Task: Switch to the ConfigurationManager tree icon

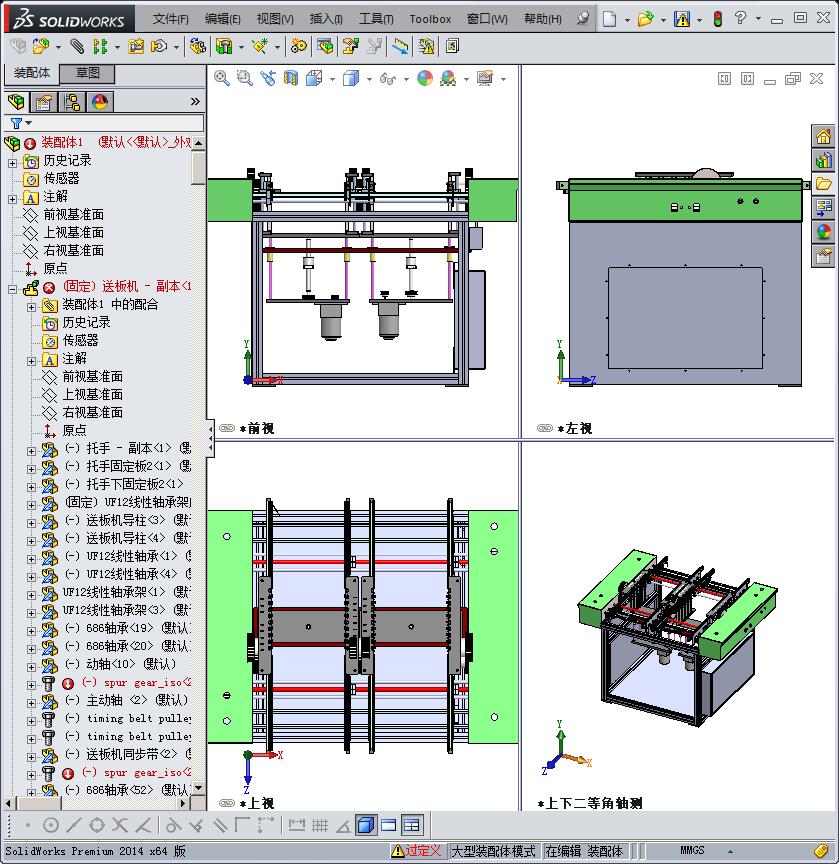Action: pyautogui.click(x=71, y=101)
